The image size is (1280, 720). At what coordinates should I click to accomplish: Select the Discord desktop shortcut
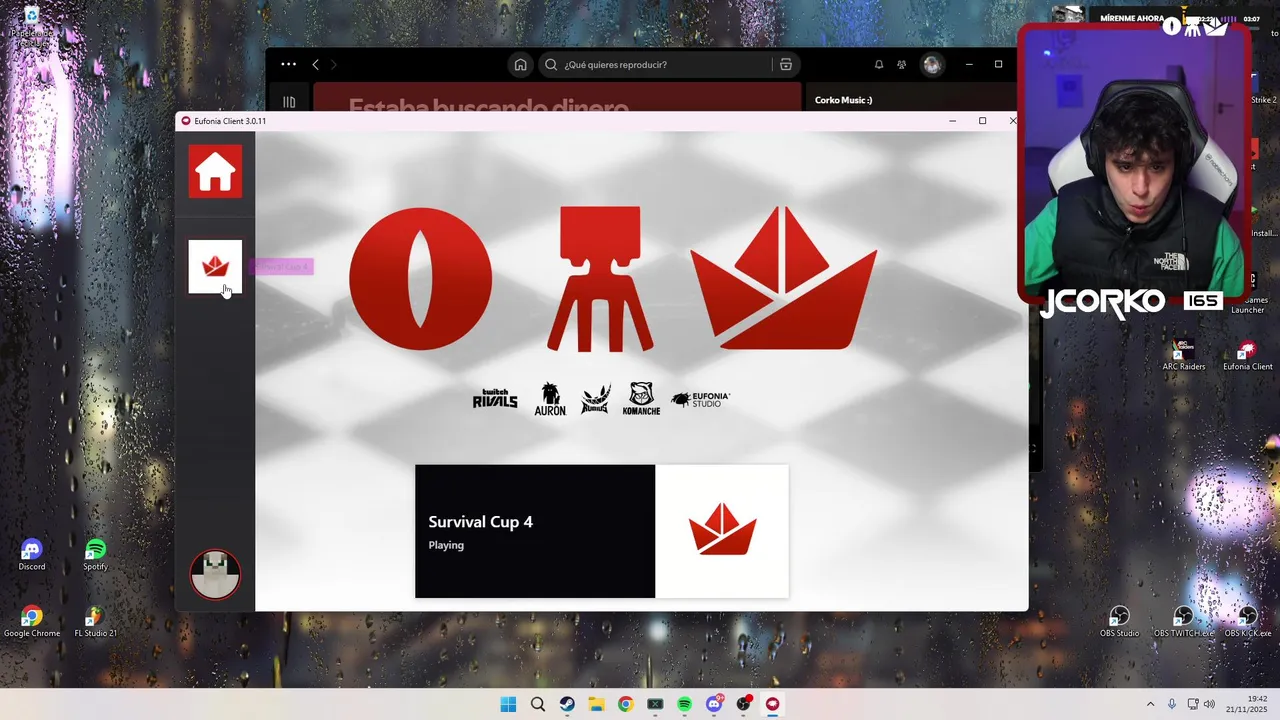coord(31,555)
